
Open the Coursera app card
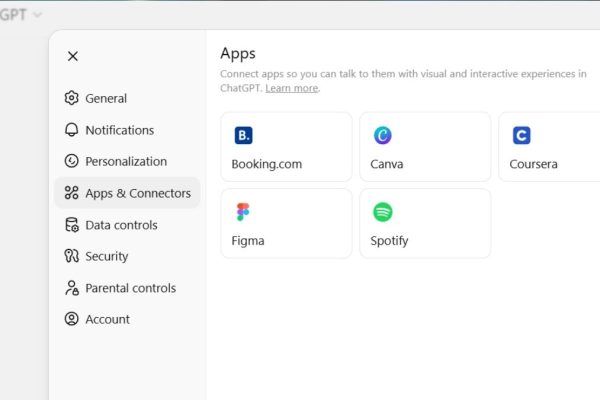[x=548, y=147]
